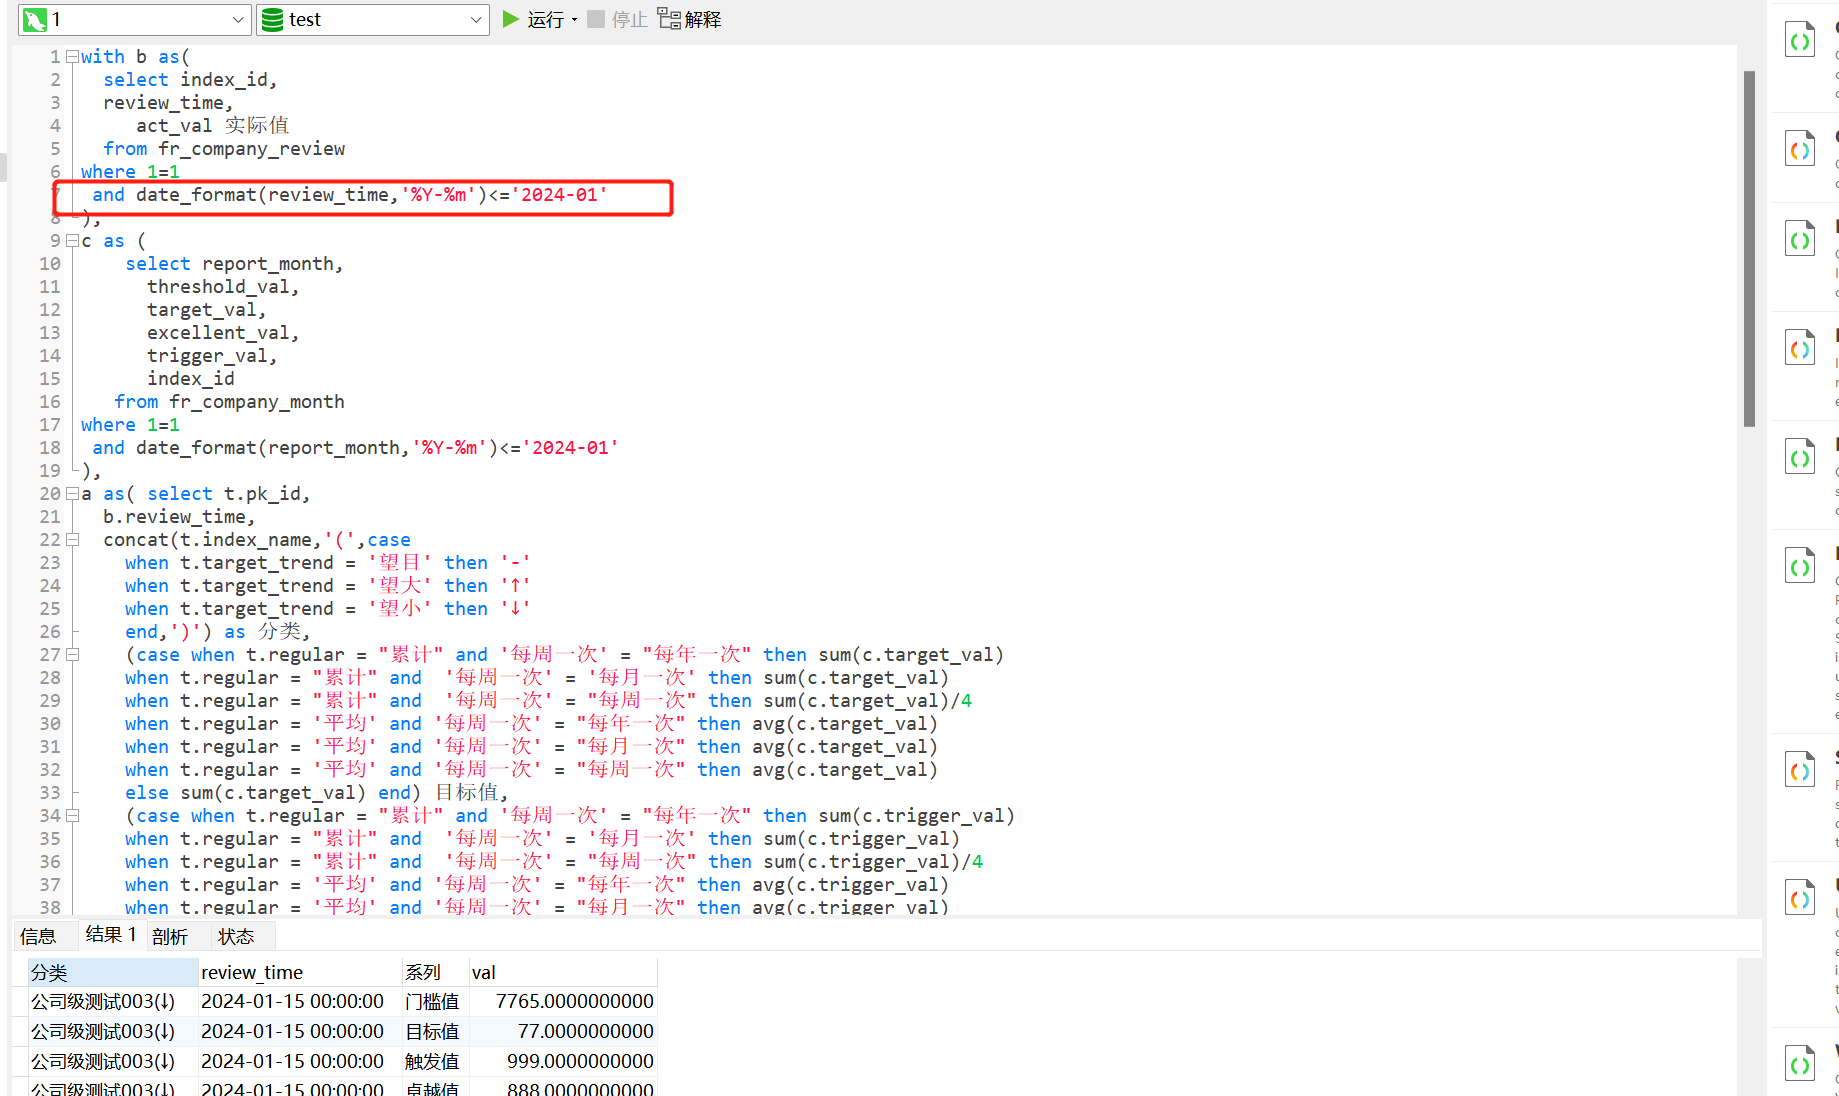Click the seventh code snippet icon in right sidebar
1839x1096 pixels.
click(1800, 771)
